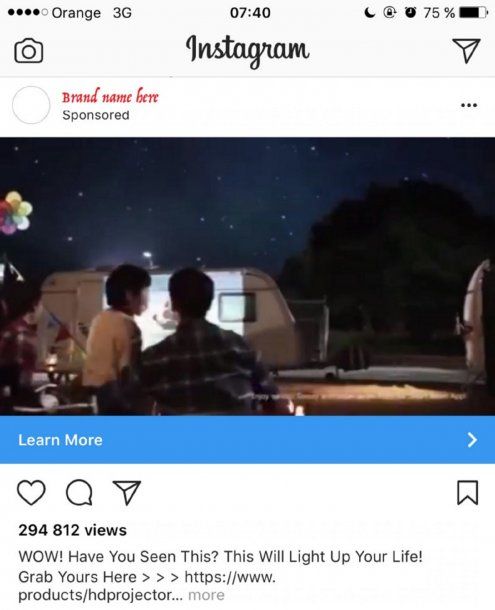Open direct messages paper plane icon
Screen dimensions: 495x610
[466, 51]
